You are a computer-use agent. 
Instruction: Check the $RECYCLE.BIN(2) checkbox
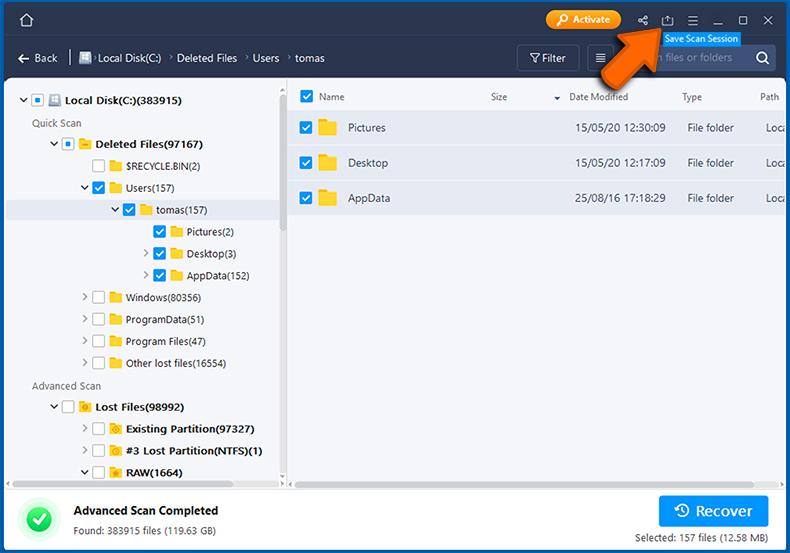(x=99, y=166)
